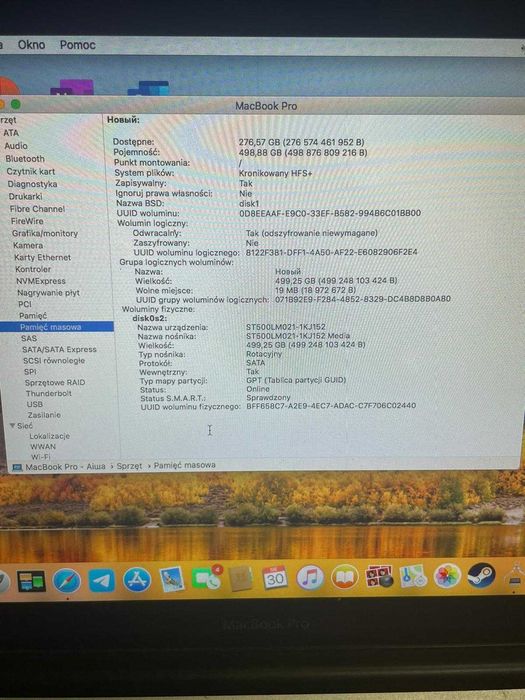Click the Новый volume heading

point(123,120)
